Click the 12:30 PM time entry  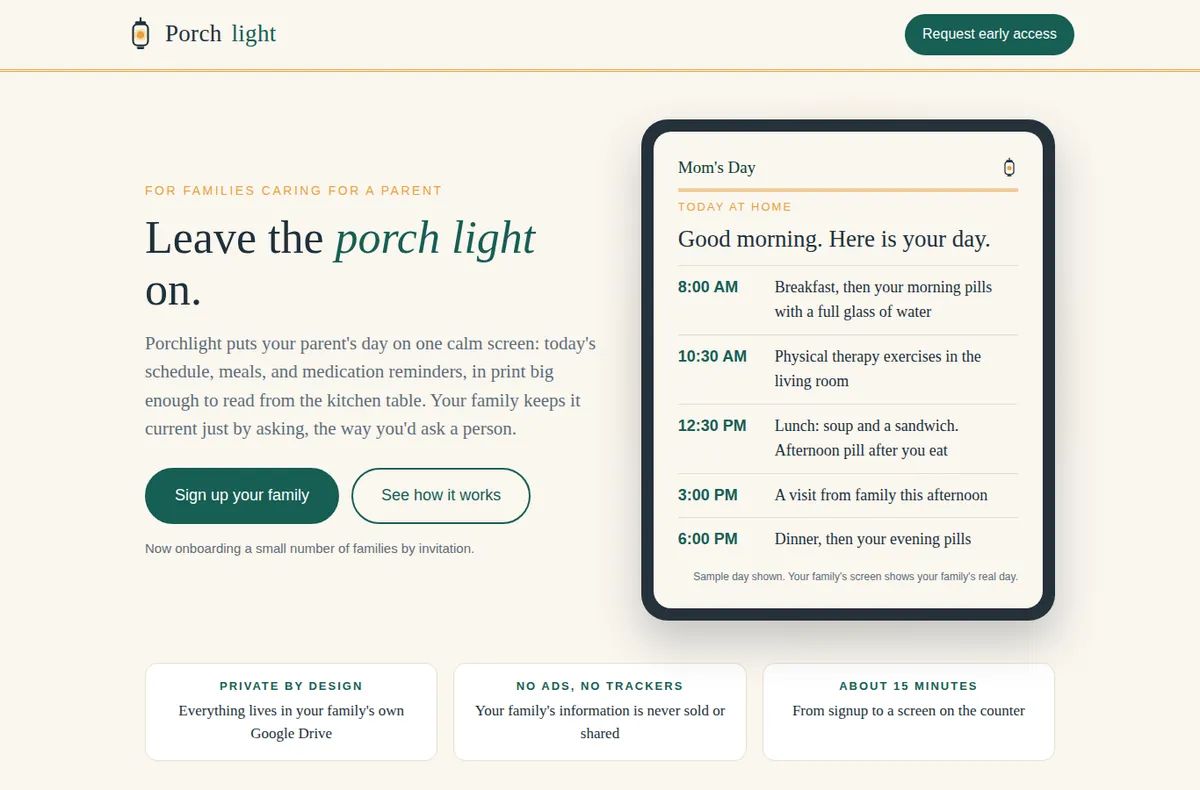[x=712, y=425]
